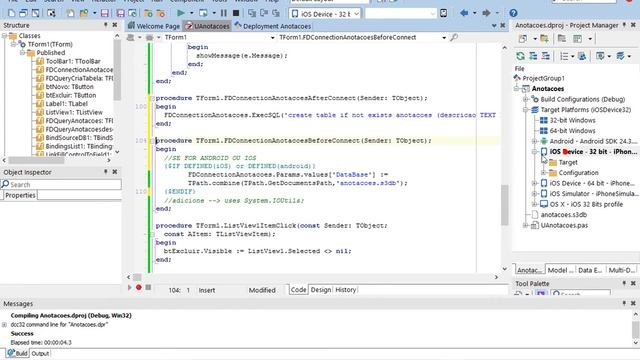
Task: Pin the Structure panel
Action: pos(106,25)
